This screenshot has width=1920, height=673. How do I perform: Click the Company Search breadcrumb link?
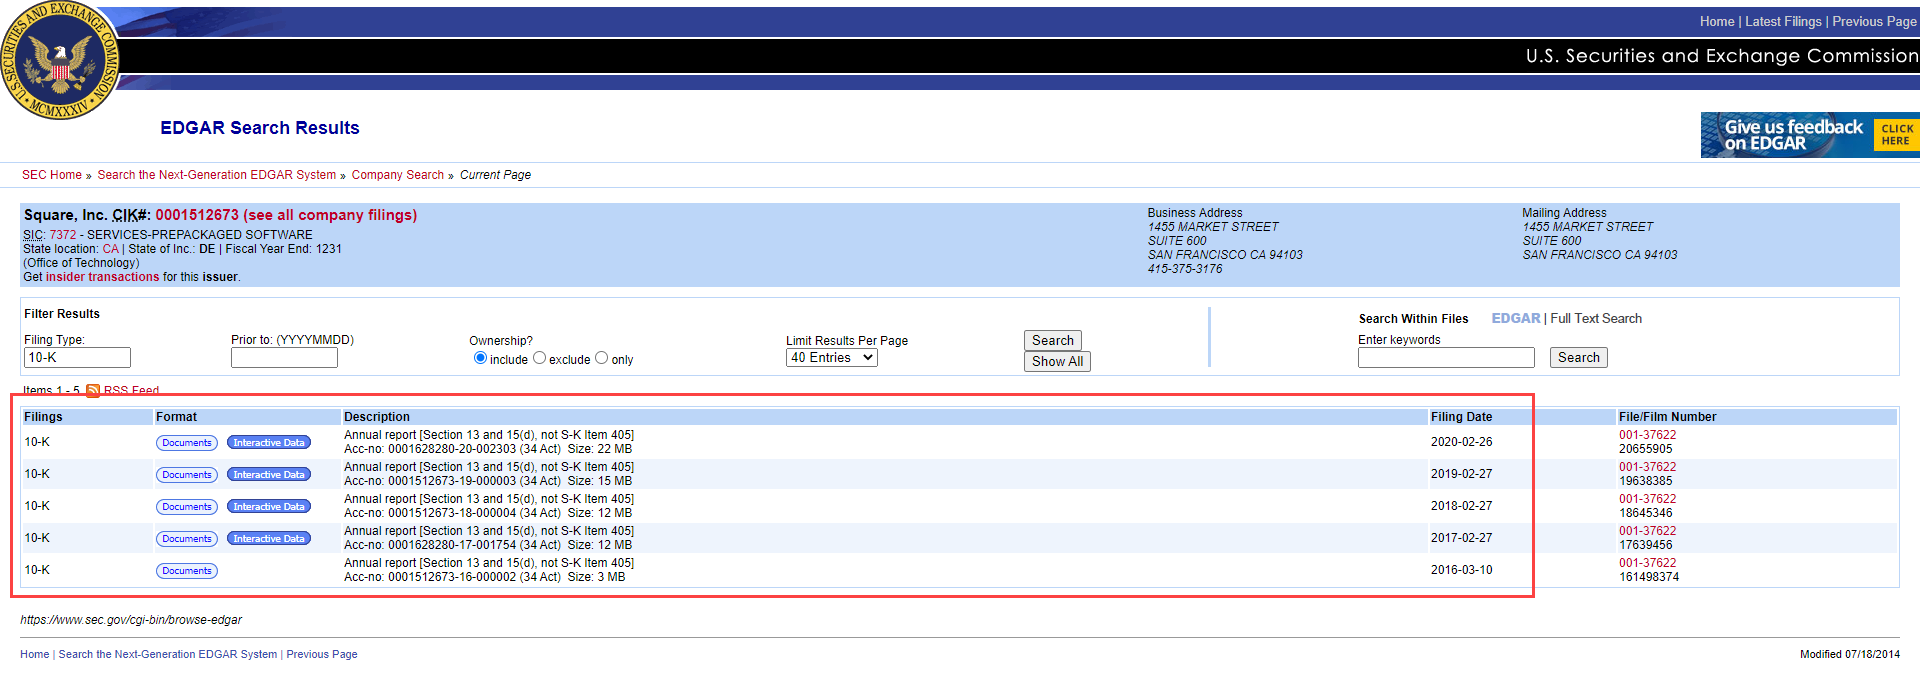tap(398, 175)
